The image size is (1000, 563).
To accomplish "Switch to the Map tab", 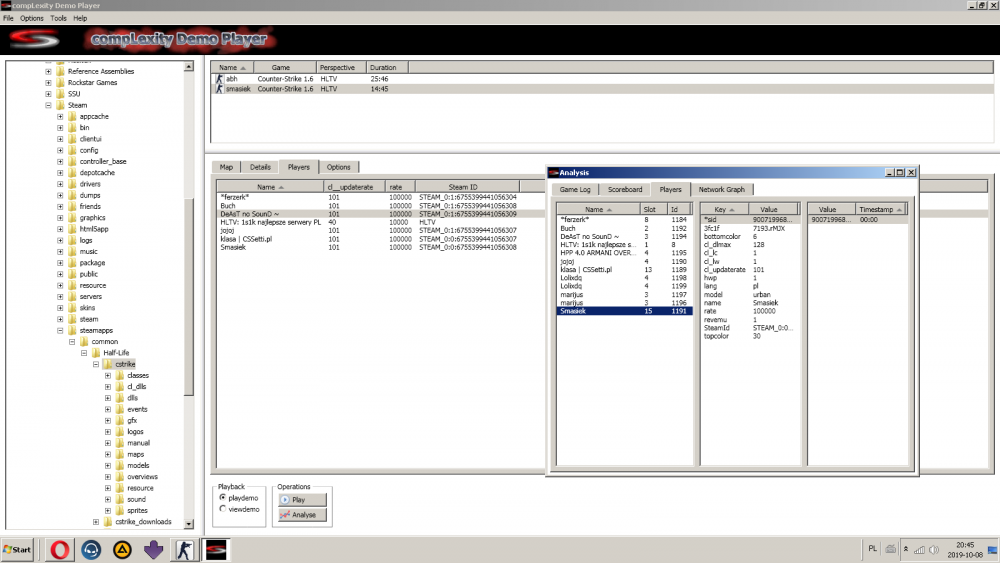I will [x=226, y=167].
